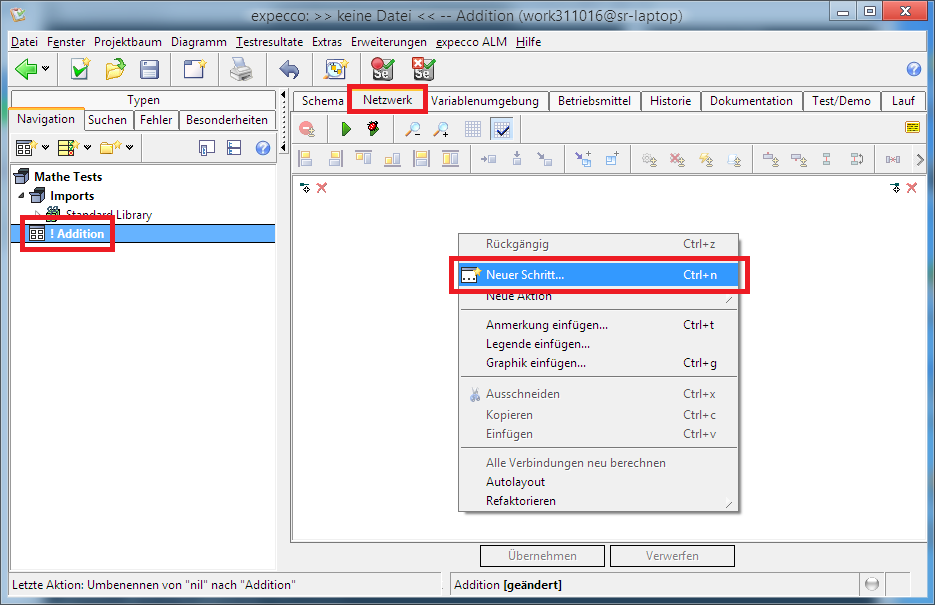The image size is (935, 605).
Task: Open the new folder dropdown in navigation toolbar
Action: pos(130,148)
